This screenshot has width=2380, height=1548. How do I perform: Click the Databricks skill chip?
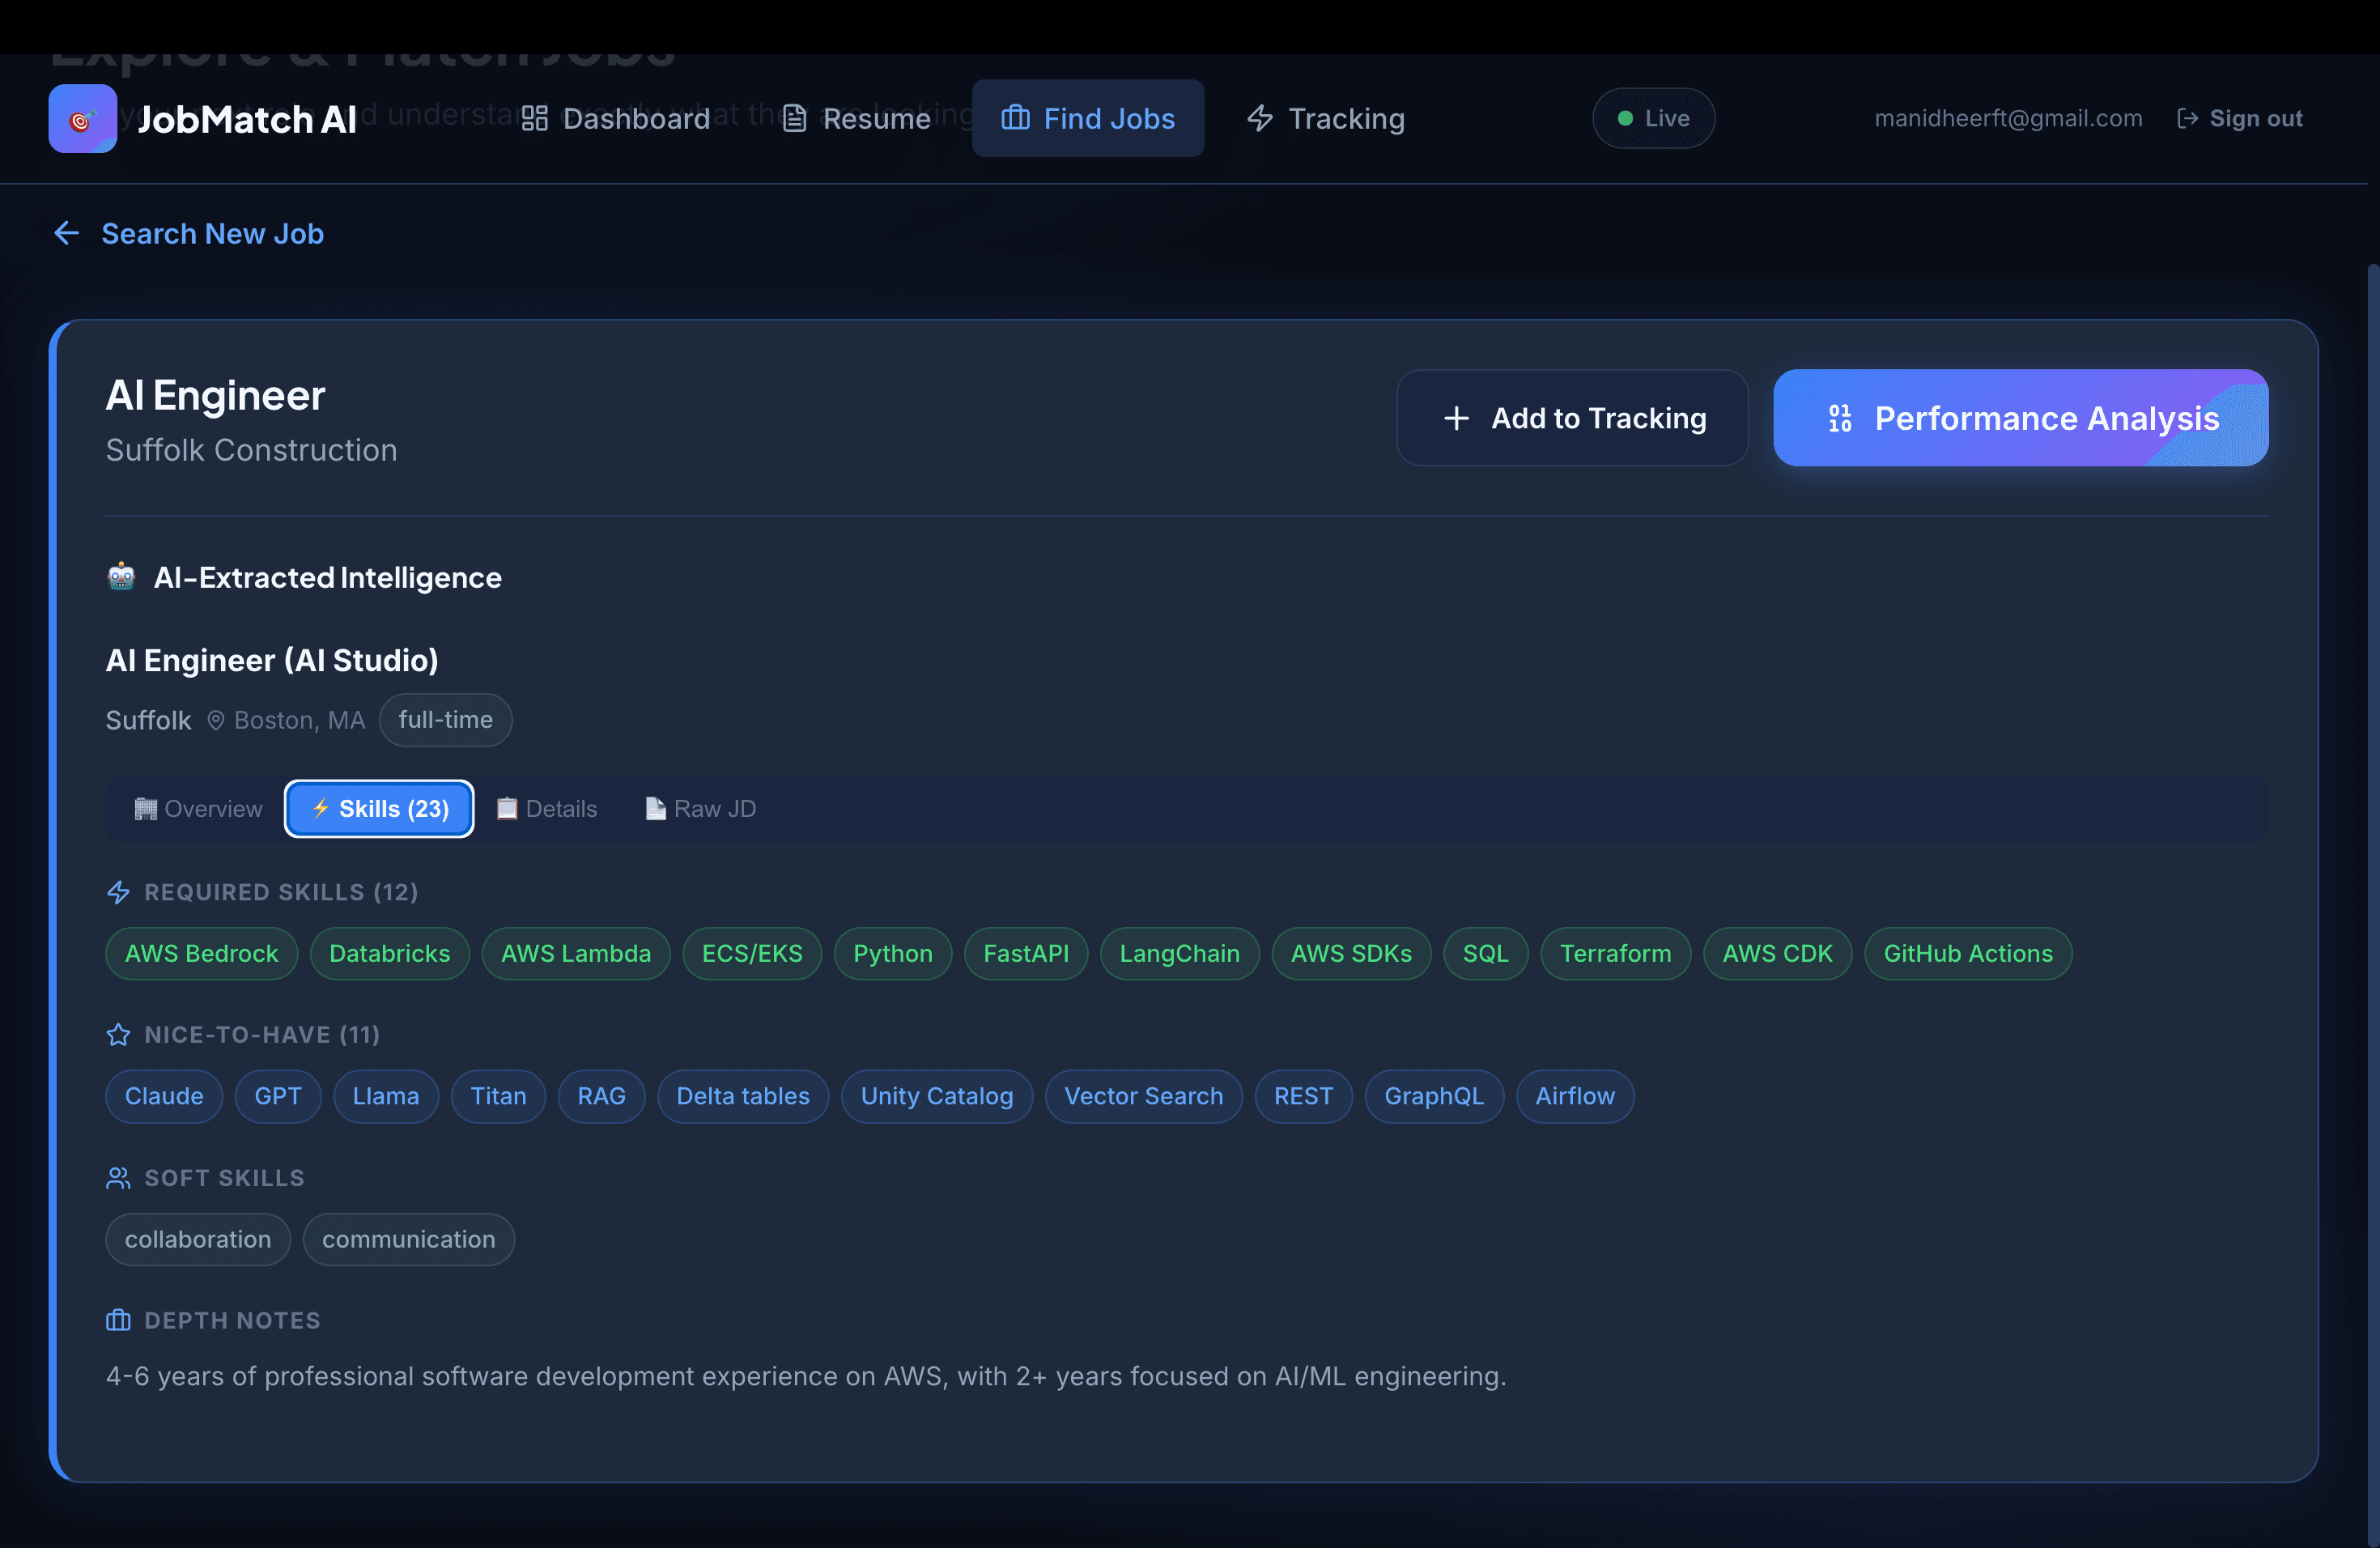tap(390, 954)
